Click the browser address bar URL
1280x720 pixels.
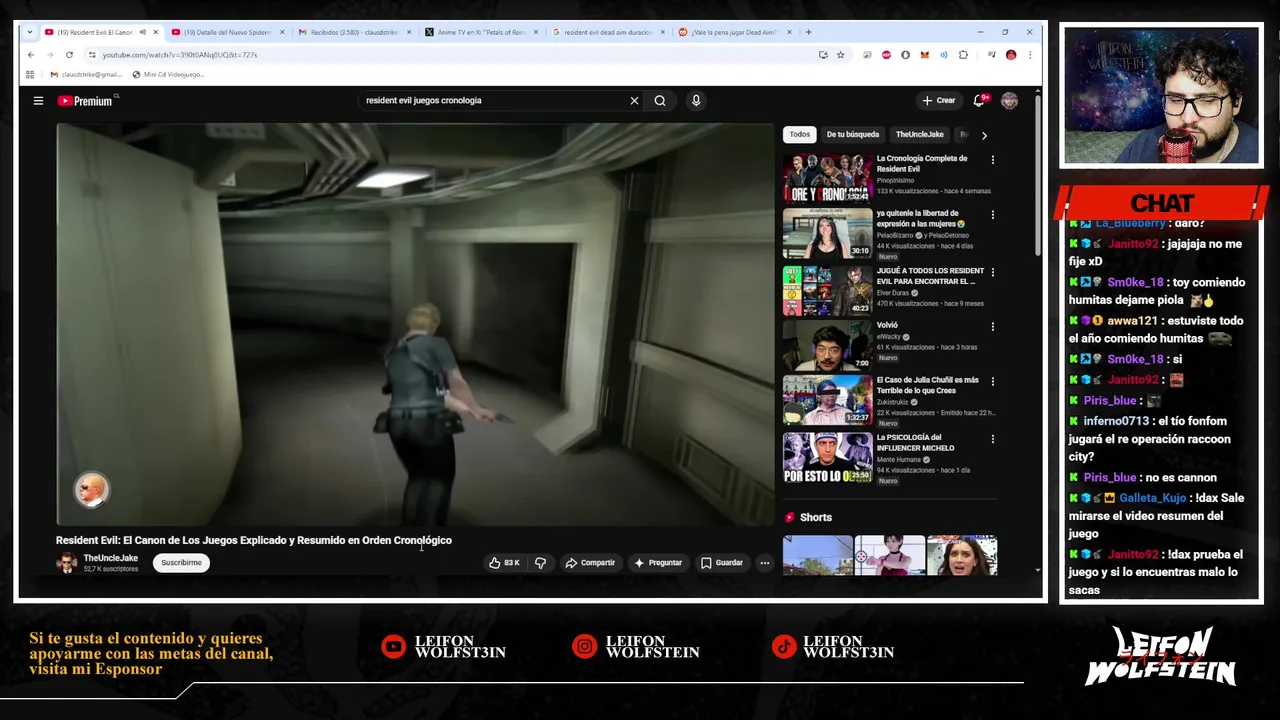(x=180, y=55)
